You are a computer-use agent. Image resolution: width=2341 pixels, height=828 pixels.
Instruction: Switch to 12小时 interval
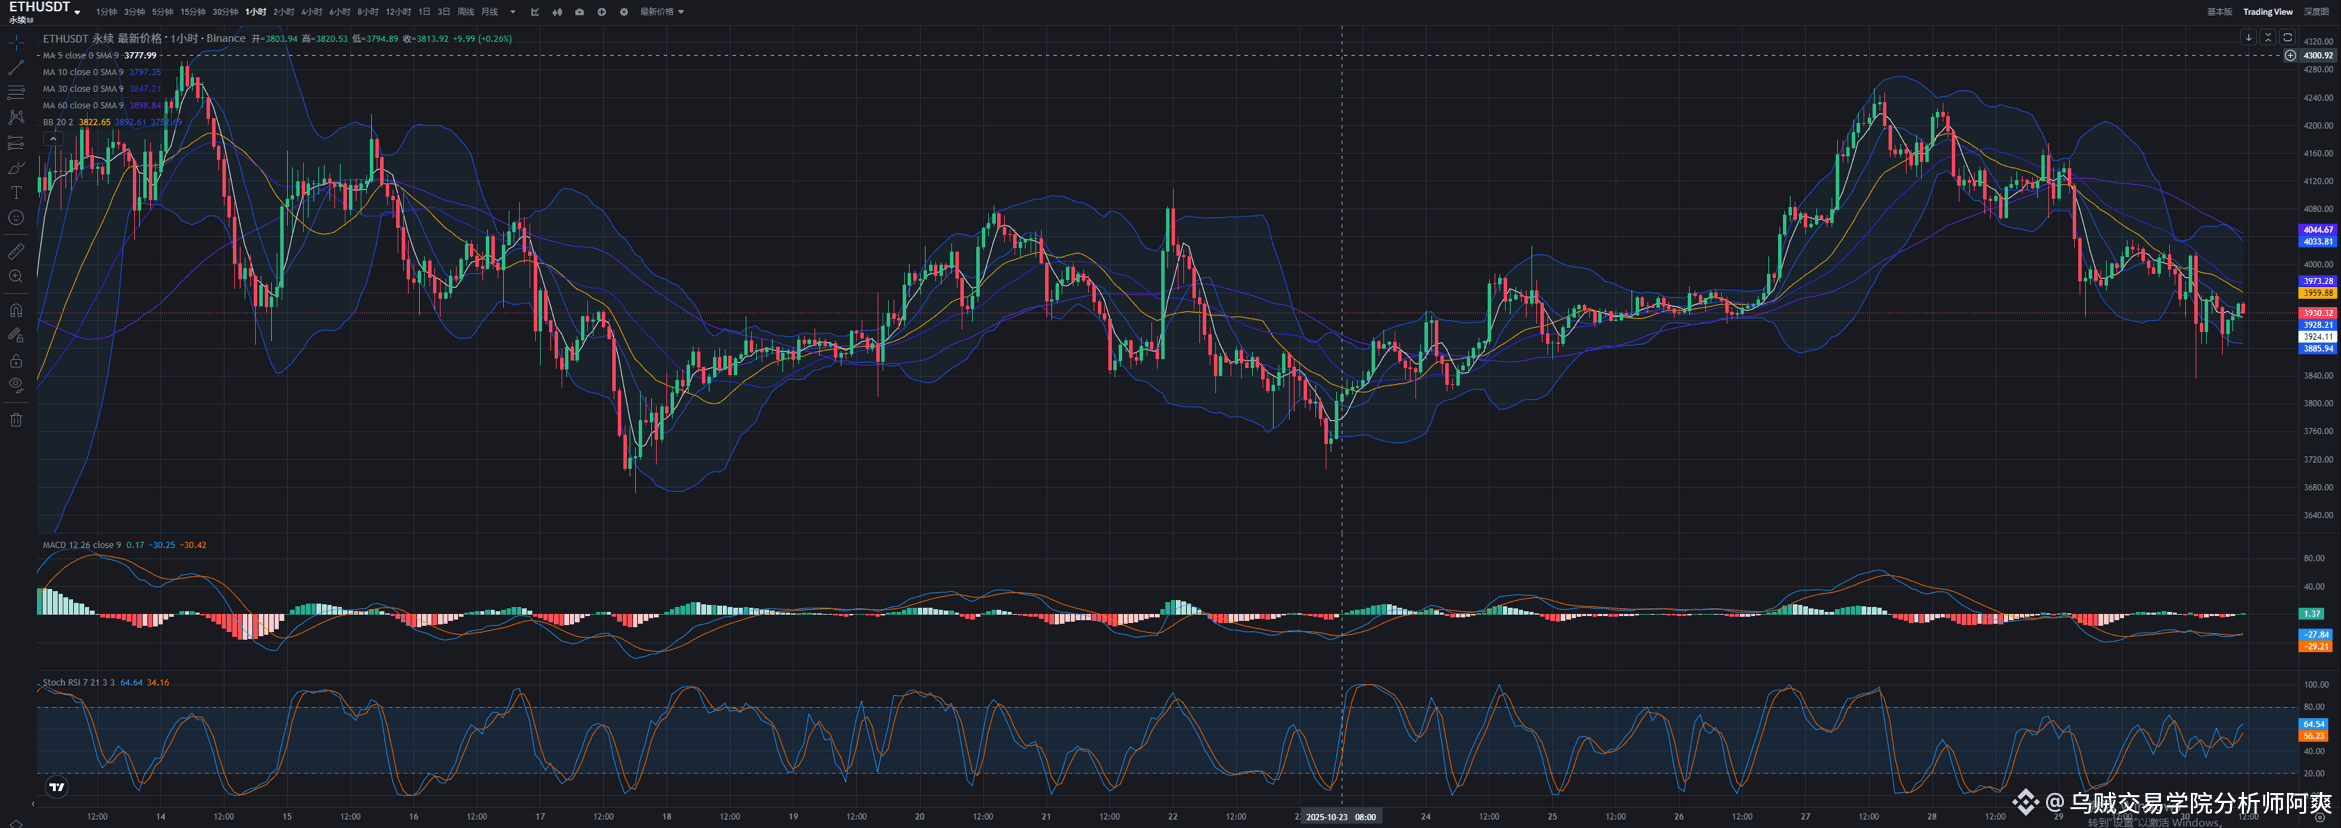pyautogui.click(x=398, y=12)
